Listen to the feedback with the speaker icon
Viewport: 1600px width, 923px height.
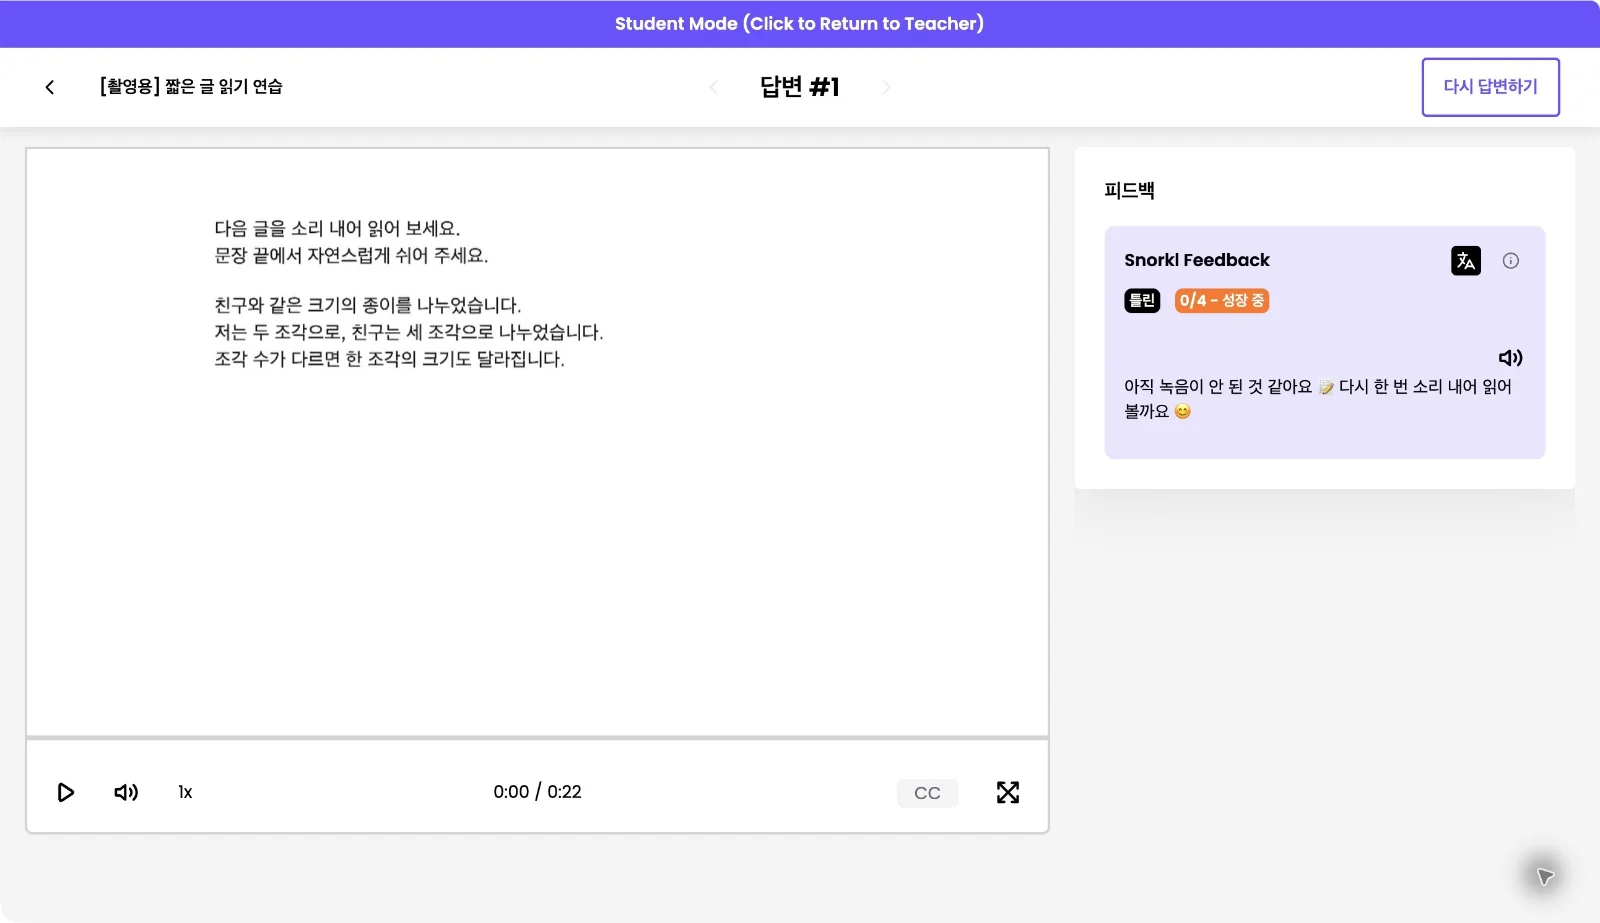tap(1510, 357)
